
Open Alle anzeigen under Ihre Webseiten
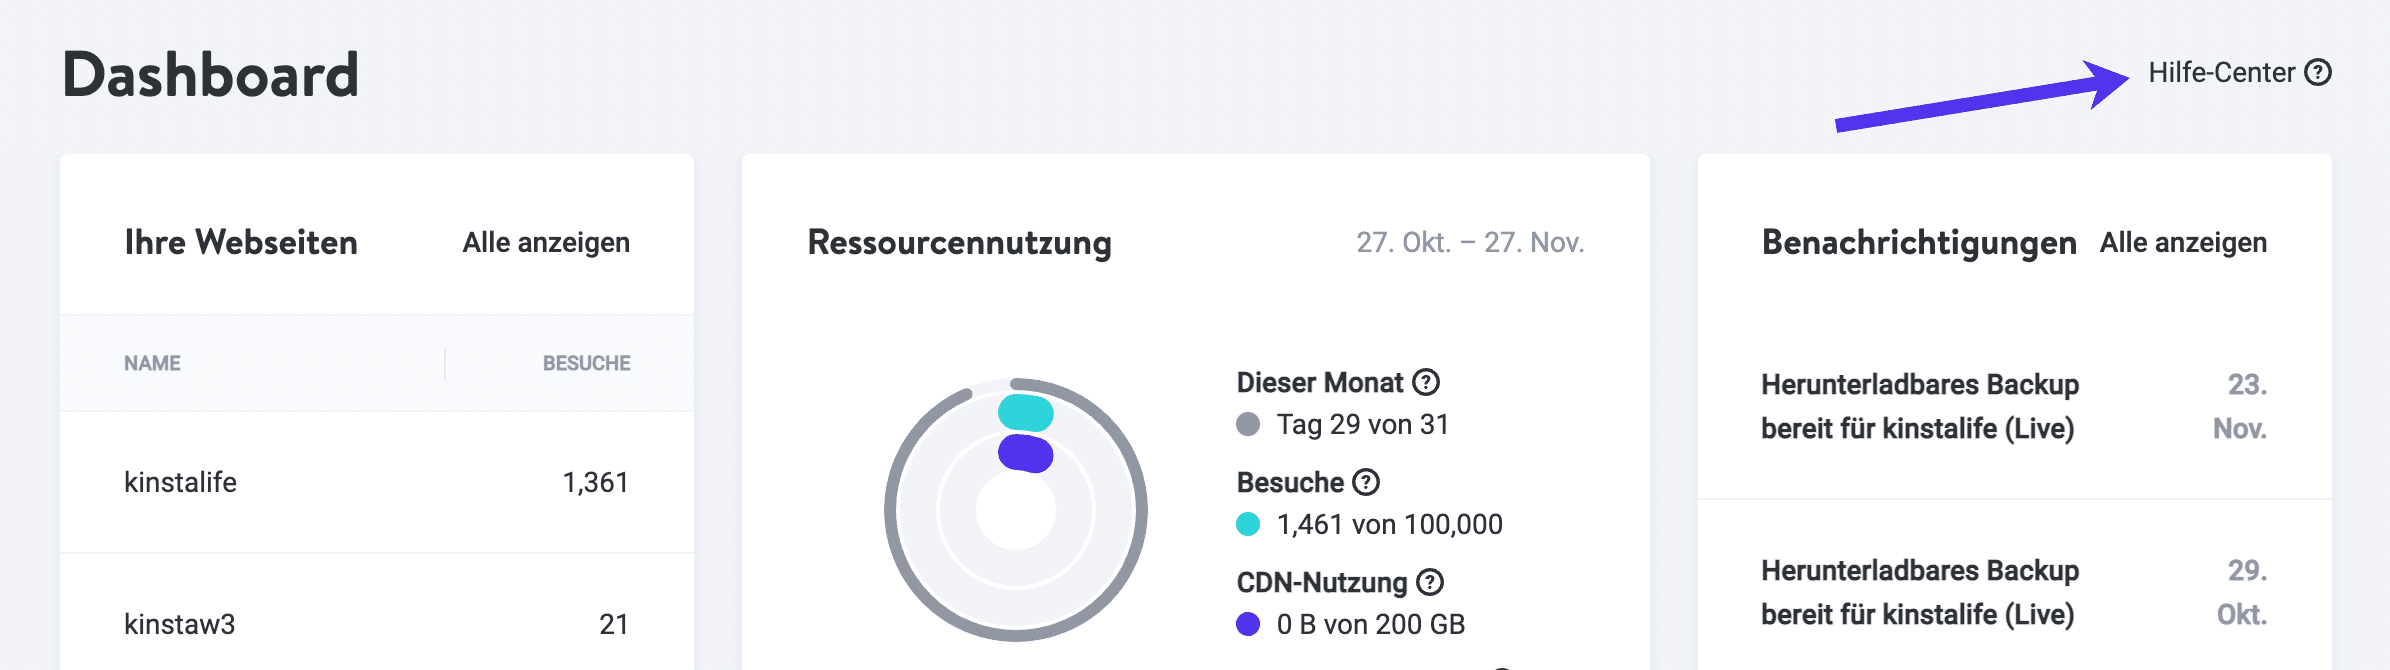tap(544, 242)
